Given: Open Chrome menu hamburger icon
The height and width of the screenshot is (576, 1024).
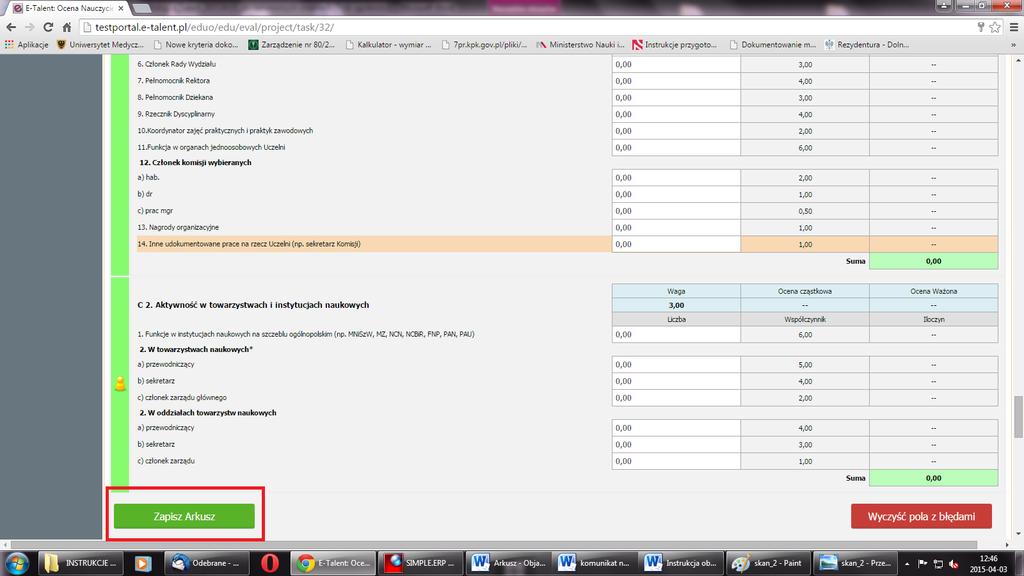Looking at the screenshot, I should (1014, 27).
